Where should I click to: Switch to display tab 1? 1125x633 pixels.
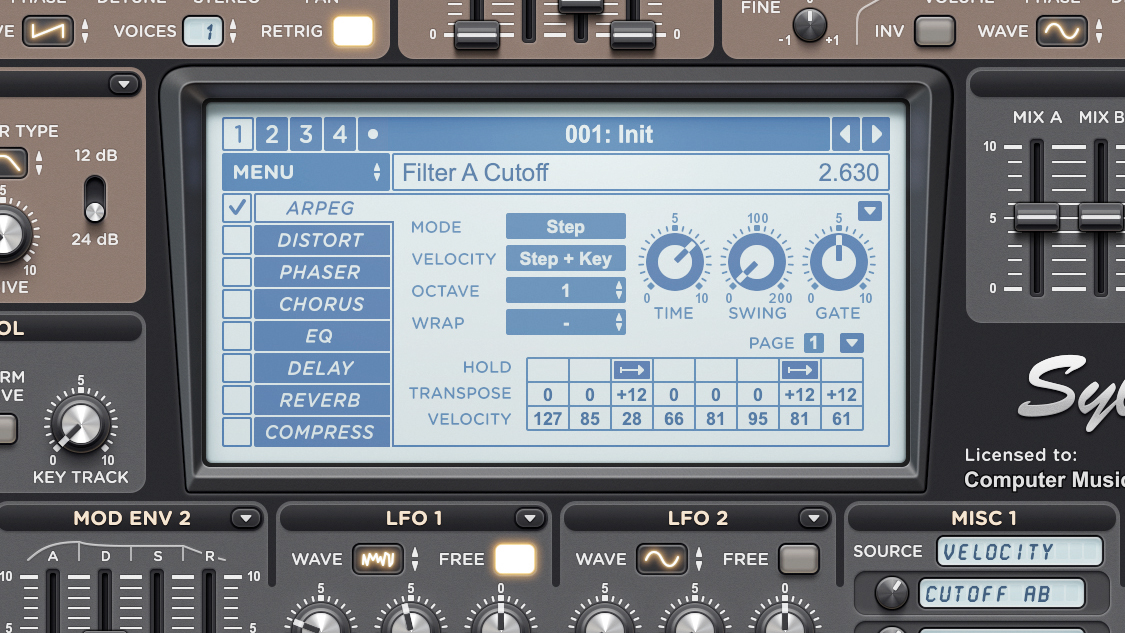237,134
